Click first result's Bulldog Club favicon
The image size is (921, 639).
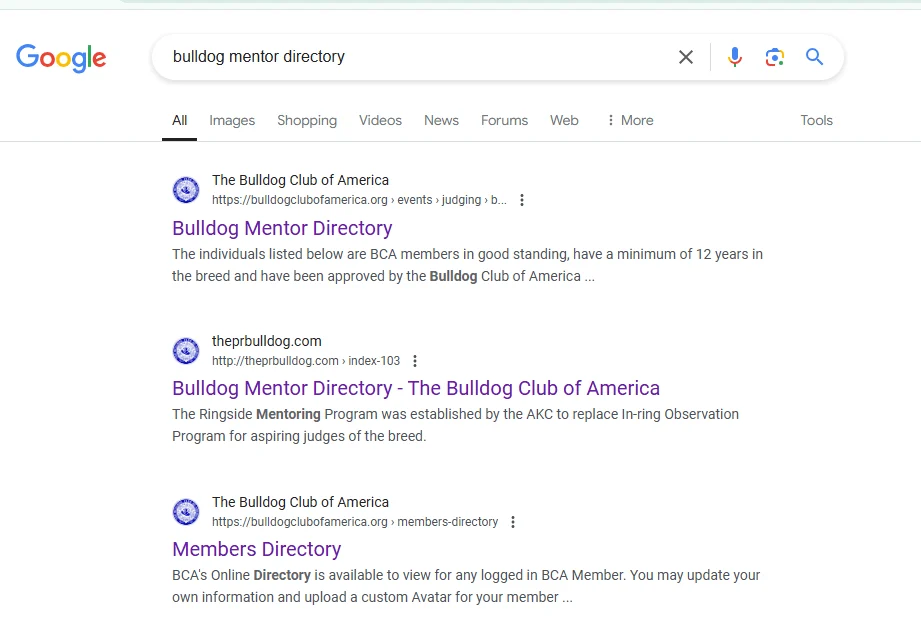click(x=186, y=190)
